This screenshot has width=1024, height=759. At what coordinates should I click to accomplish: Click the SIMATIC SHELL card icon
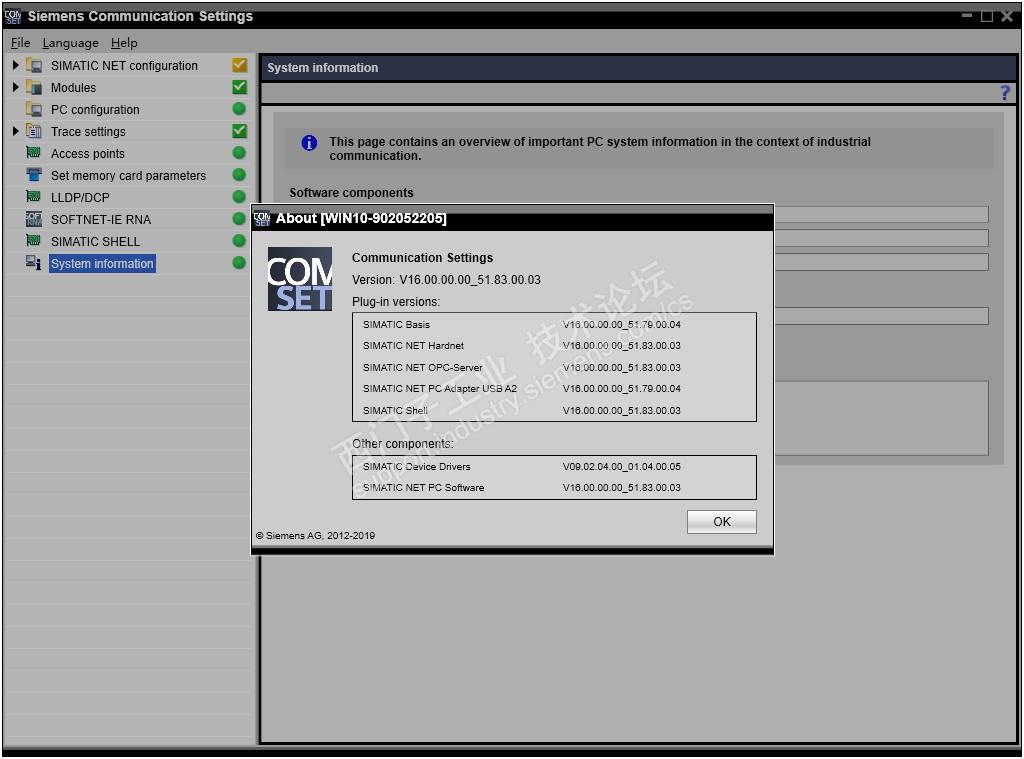pyautogui.click(x=33, y=240)
